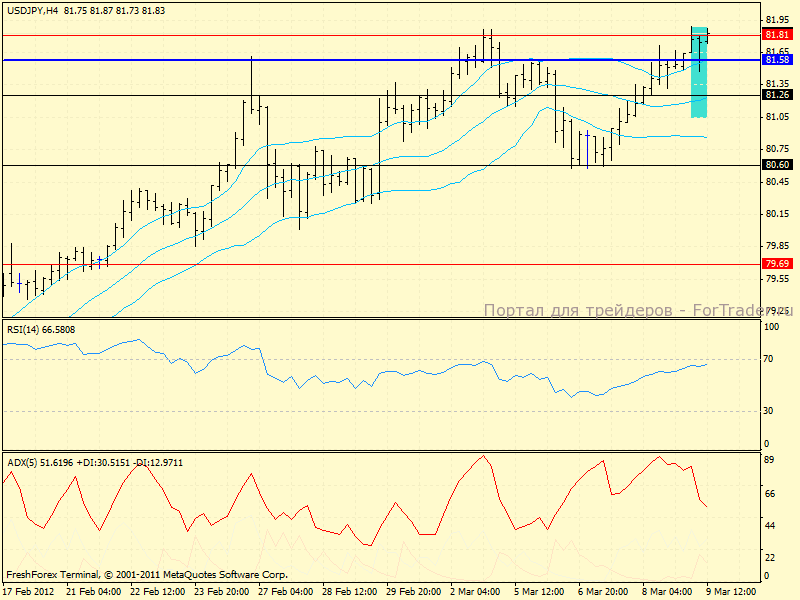Viewport: 800px width, 600px height.
Task: Select the thick blue horizontal resistance line
Action: (x=300, y=60)
